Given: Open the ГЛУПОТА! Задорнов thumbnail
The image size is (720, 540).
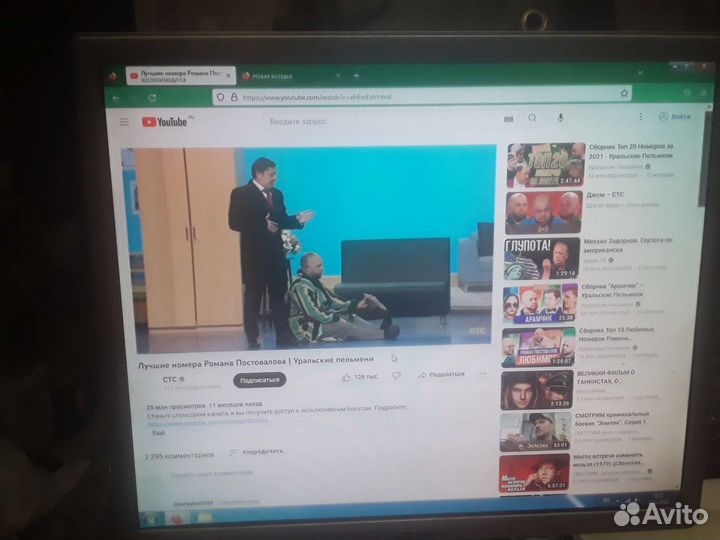Looking at the screenshot, I should 541,259.
